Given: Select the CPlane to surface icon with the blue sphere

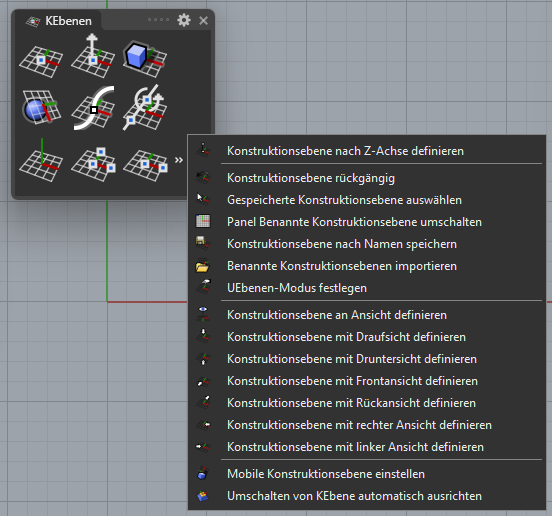Looking at the screenshot, I should (41, 106).
